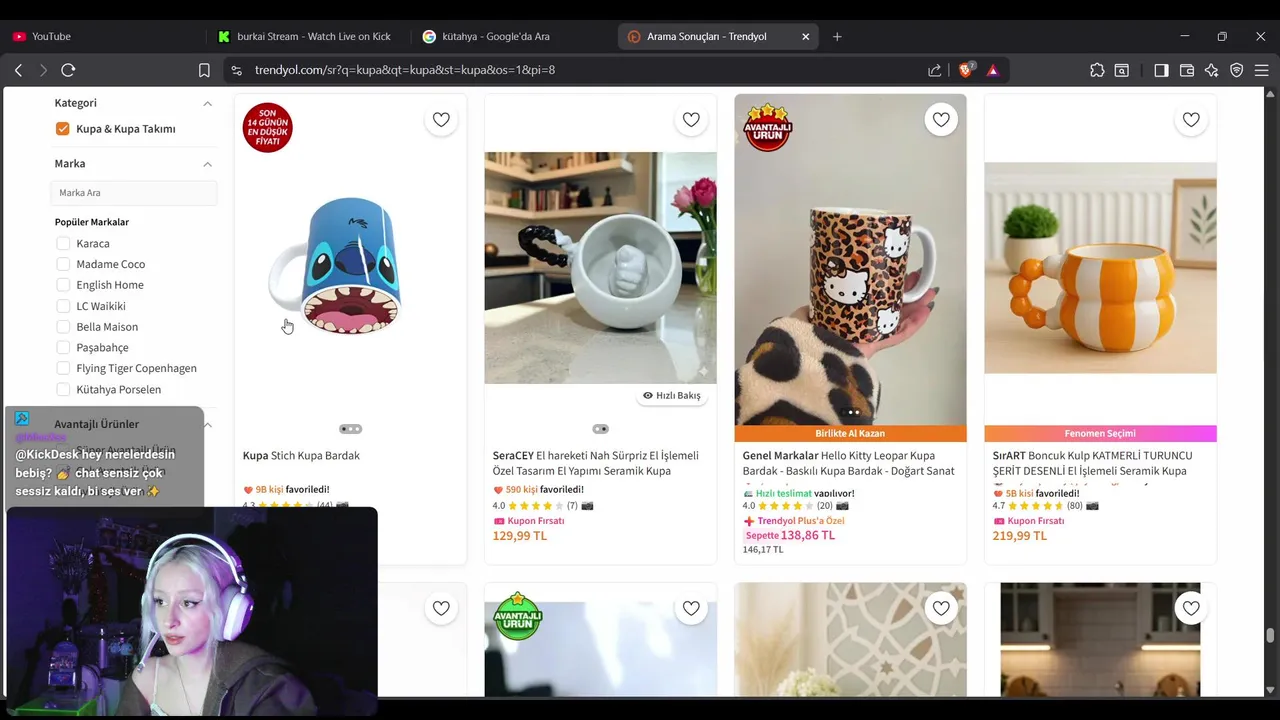Screen dimensions: 1280x720
Task: Click heart icon on Hello Kitty Leopar mug
Action: point(941,120)
